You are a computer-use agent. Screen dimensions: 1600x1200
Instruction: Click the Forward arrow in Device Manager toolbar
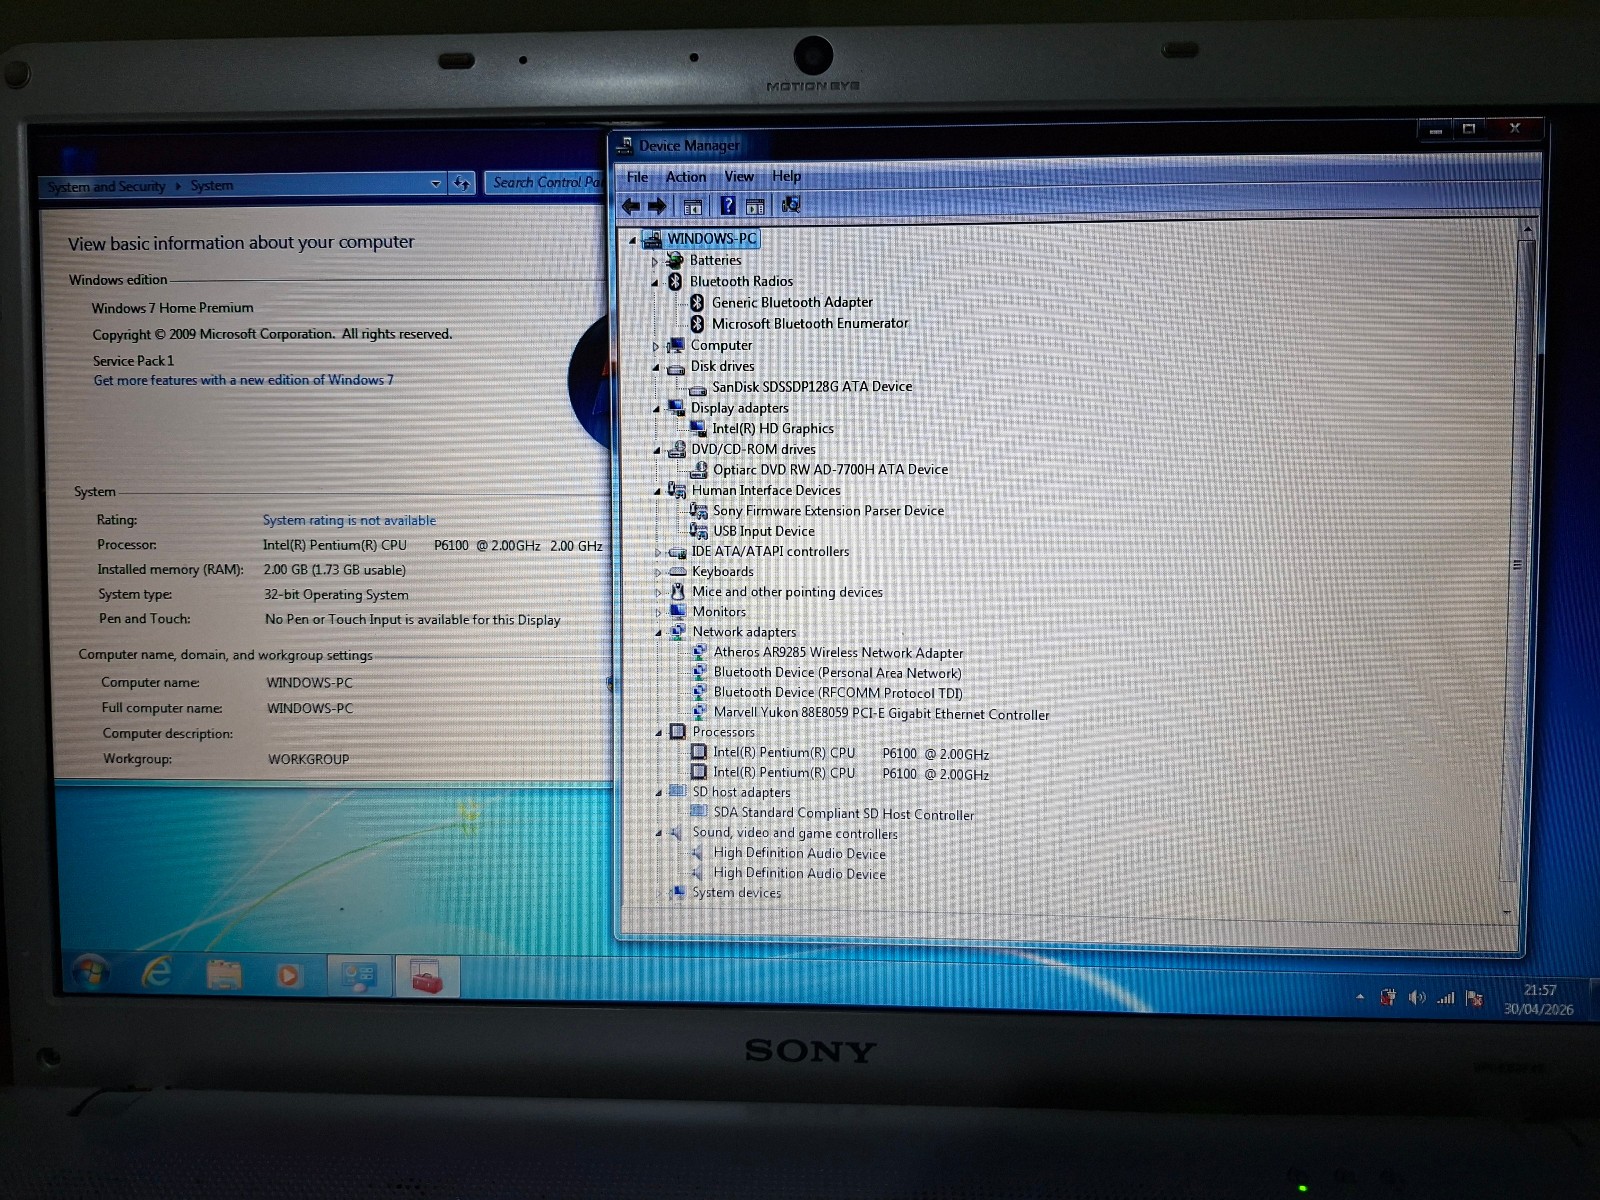tap(657, 206)
